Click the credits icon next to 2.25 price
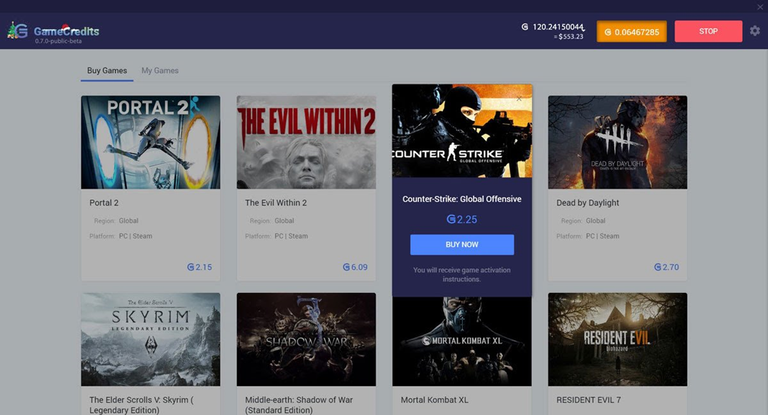Screen dimensions: 768x415 point(450,219)
